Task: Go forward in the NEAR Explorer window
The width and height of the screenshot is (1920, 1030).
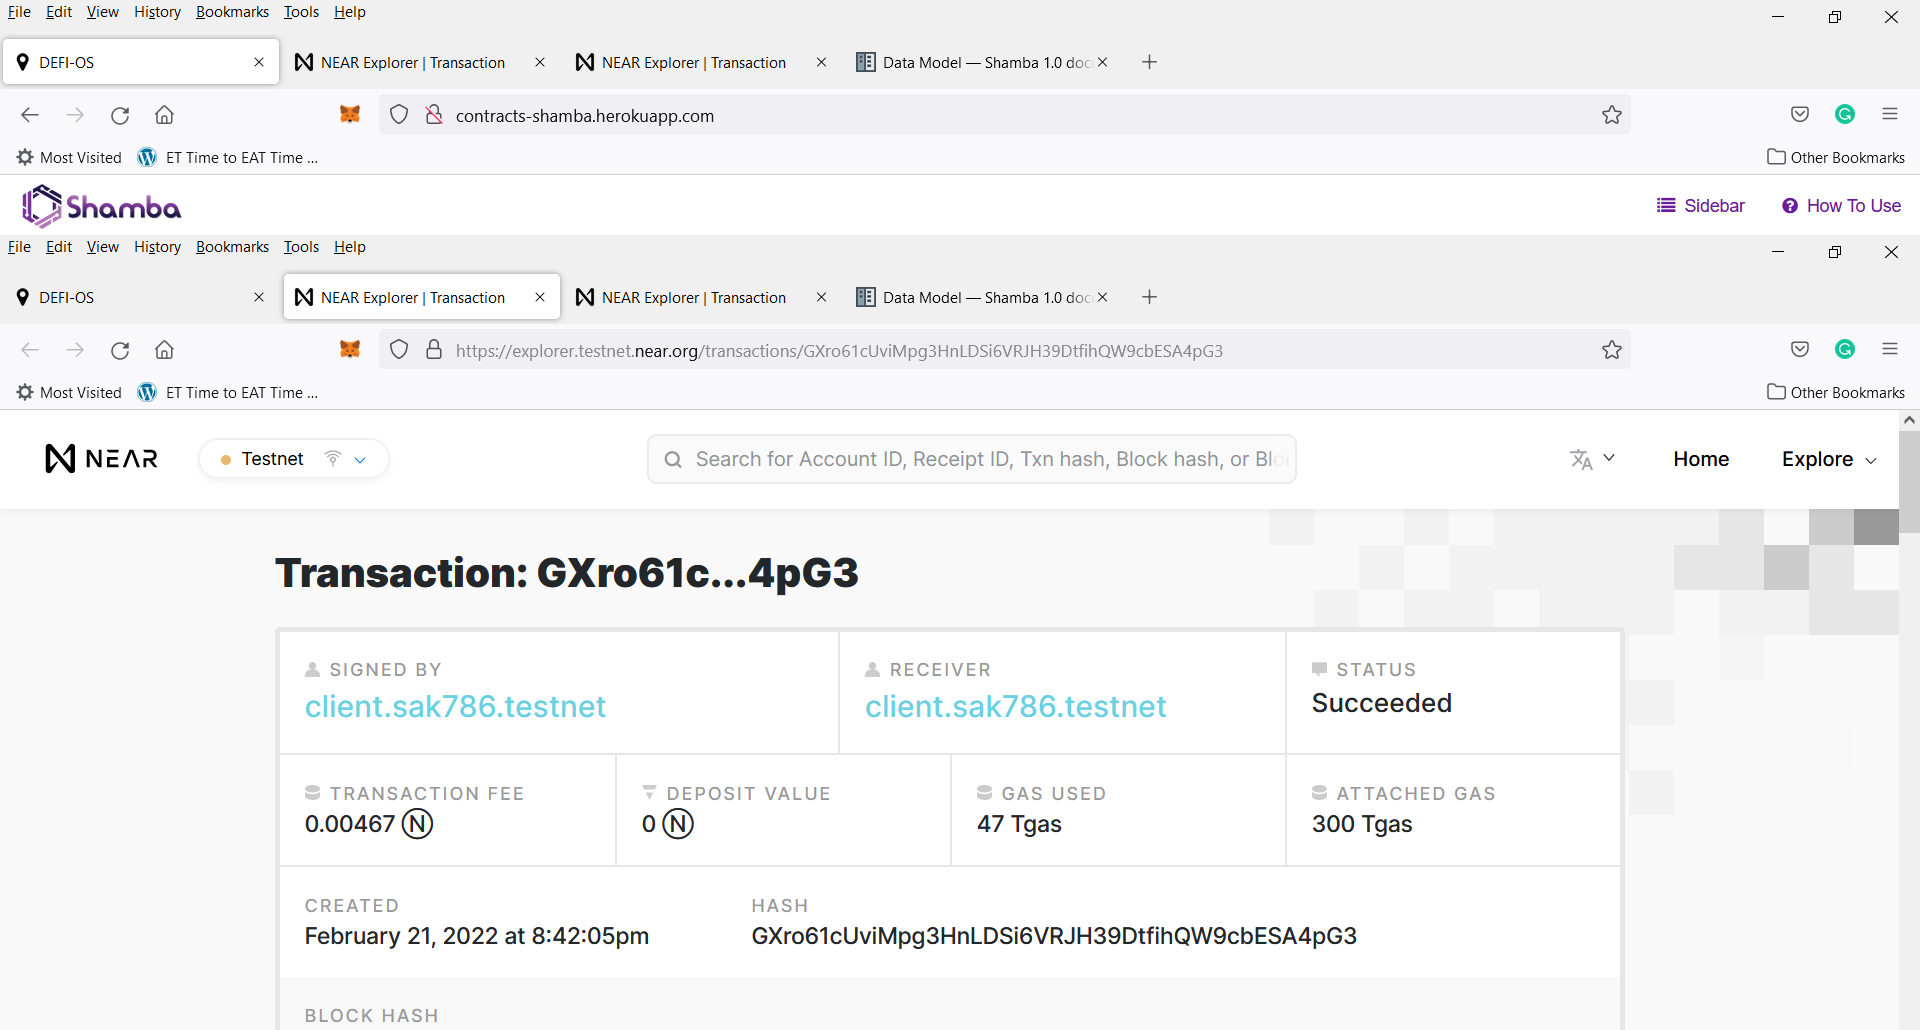Action: 75,350
